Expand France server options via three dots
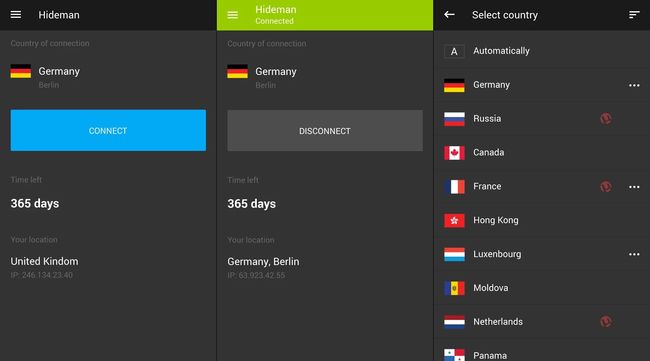Viewport: 650px width, 361px height. tap(634, 187)
